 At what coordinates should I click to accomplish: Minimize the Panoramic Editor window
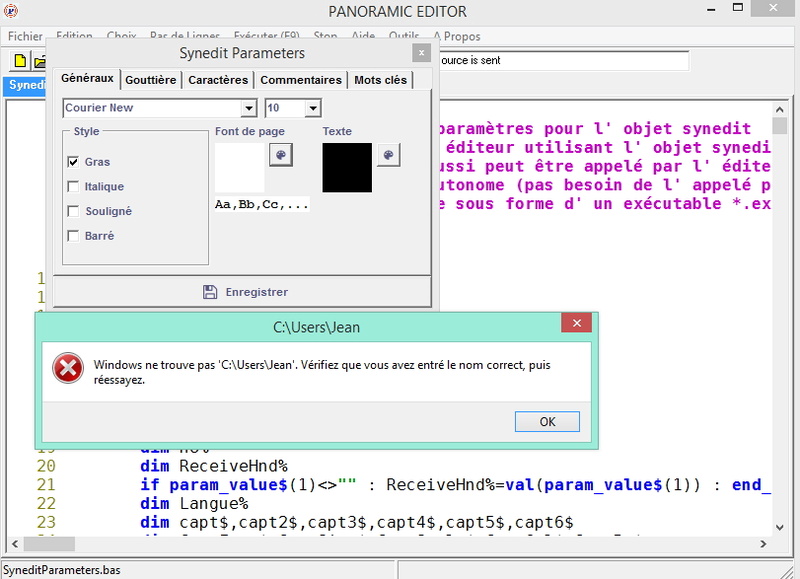click(711, 9)
